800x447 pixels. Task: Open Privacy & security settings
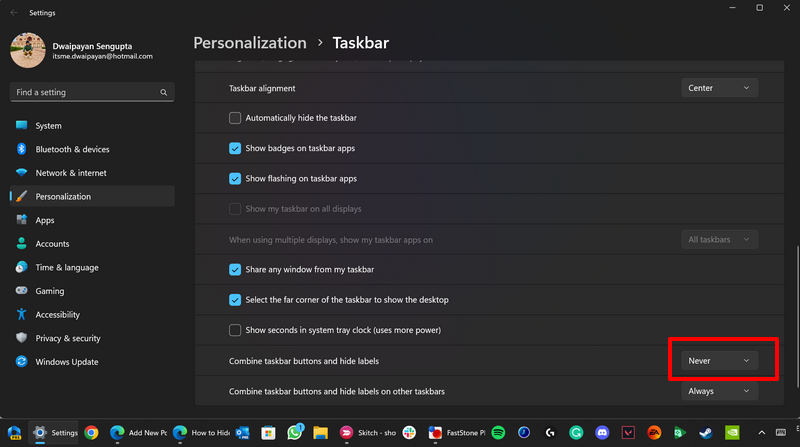tap(68, 338)
